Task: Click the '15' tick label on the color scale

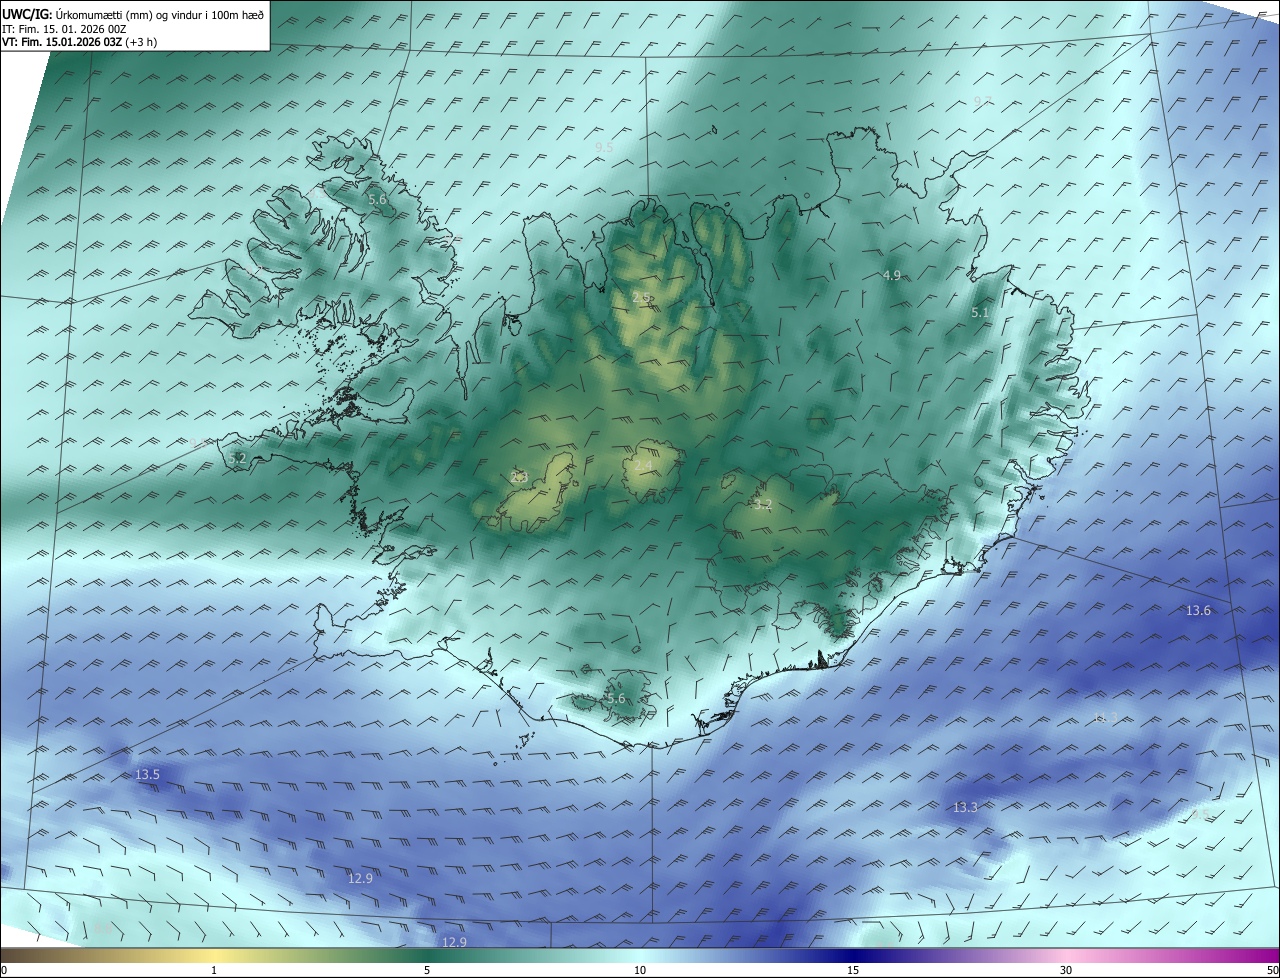Action: tap(853, 970)
